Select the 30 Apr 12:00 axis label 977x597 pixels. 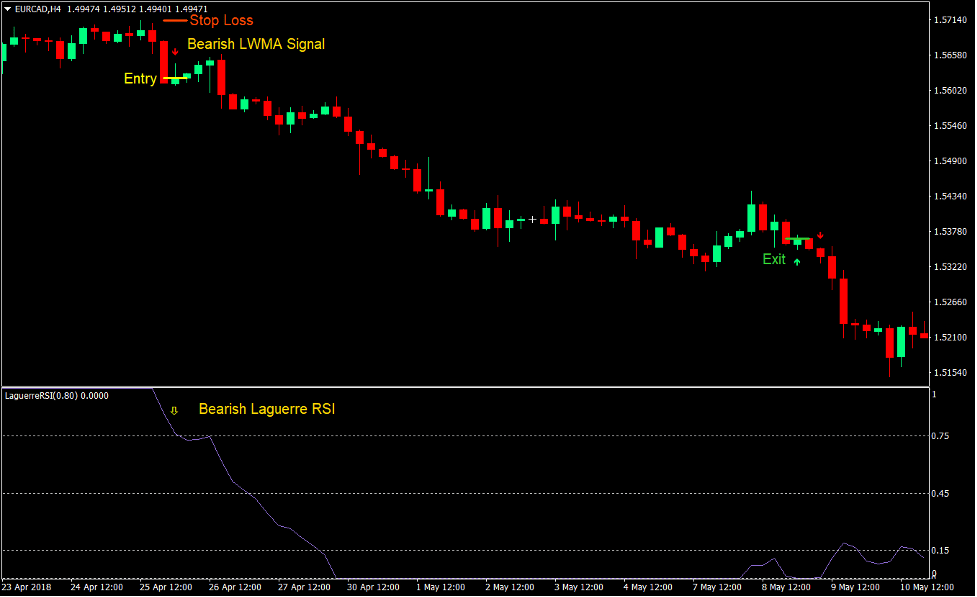(374, 588)
